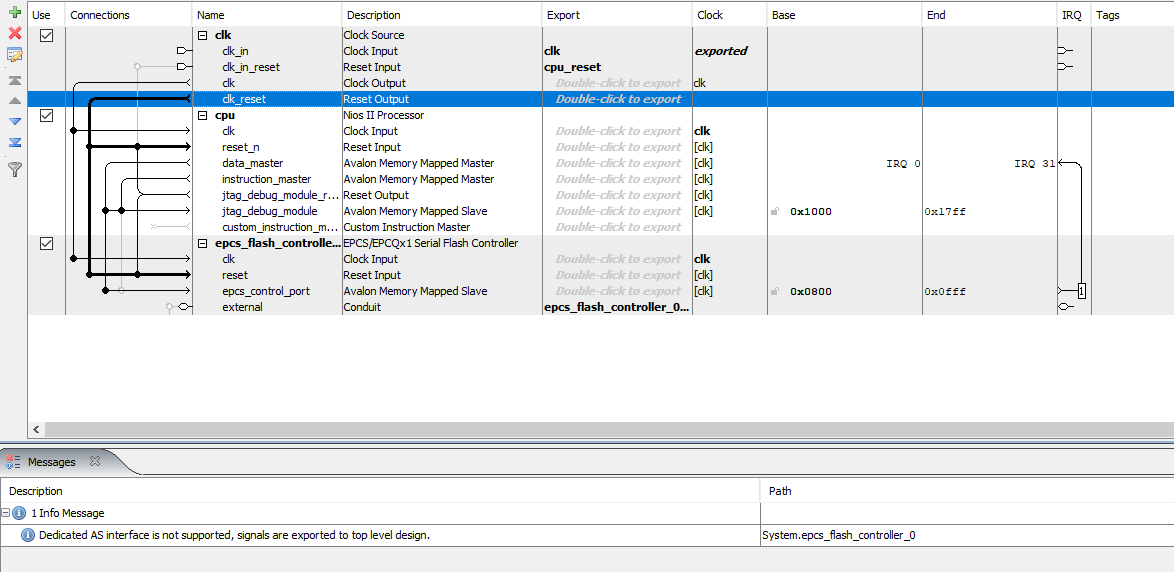Click the blue move down arrow icon
The width and height of the screenshot is (1174, 572).
14,121
